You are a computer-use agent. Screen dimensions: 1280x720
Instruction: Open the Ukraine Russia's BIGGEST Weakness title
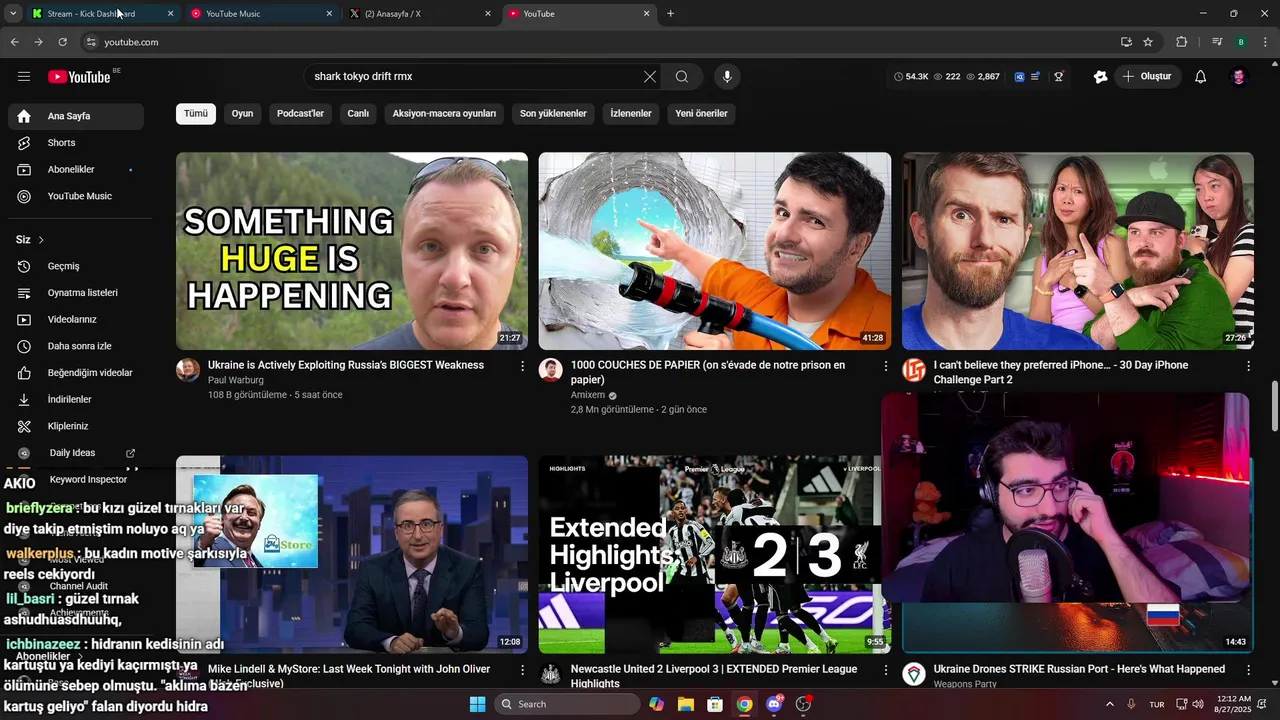tap(346, 365)
